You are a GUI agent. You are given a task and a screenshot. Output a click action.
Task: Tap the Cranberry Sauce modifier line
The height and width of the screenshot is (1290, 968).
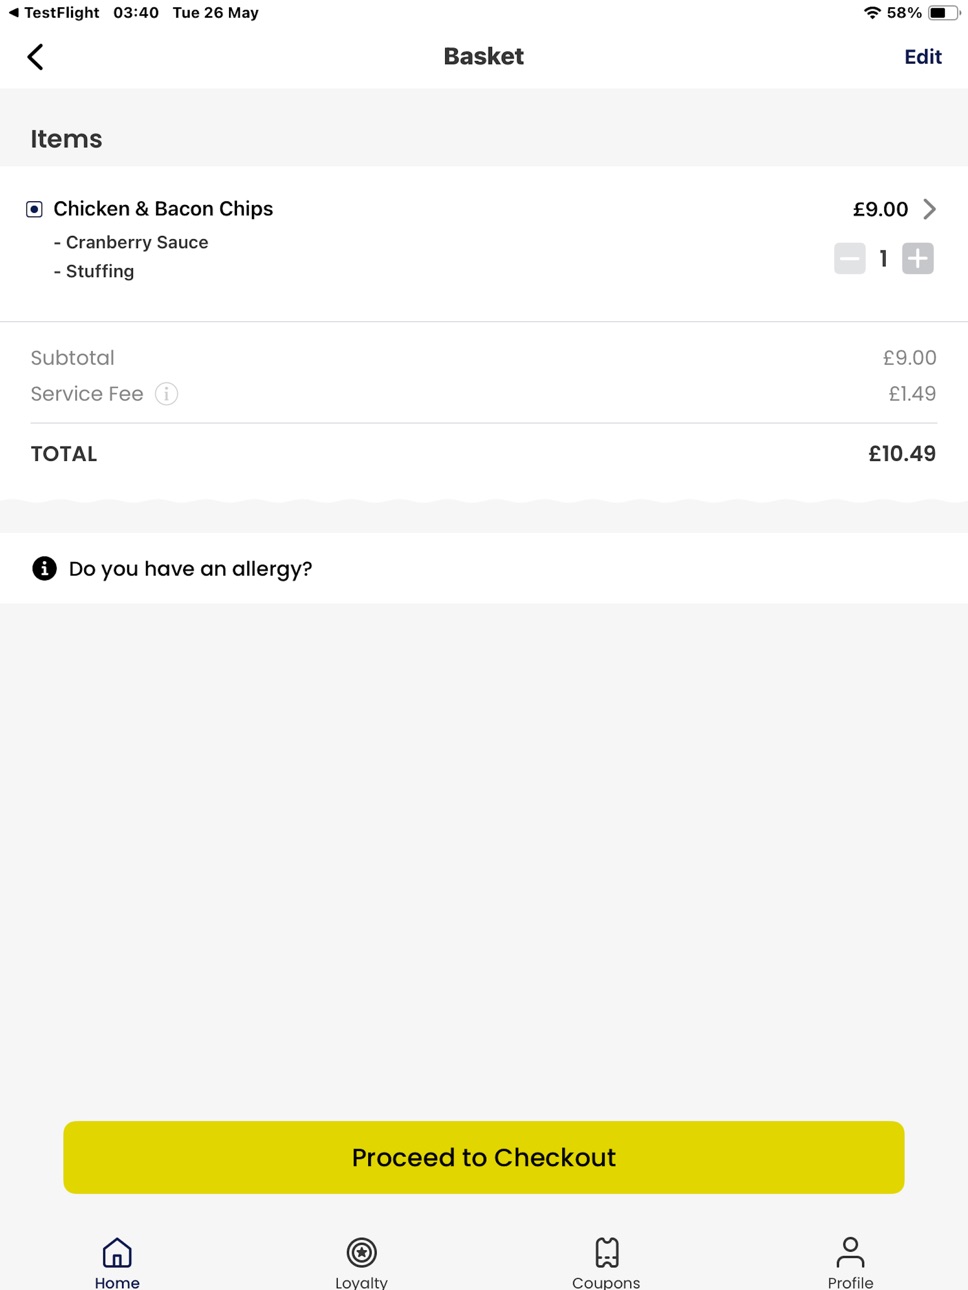pos(131,242)
